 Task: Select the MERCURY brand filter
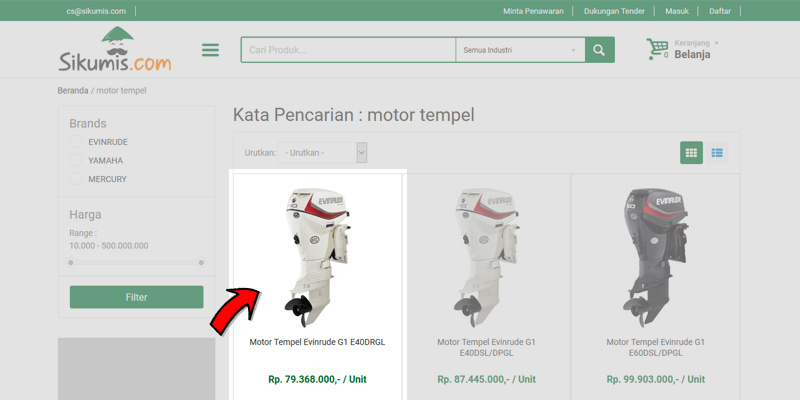click(x=76, y=179)
